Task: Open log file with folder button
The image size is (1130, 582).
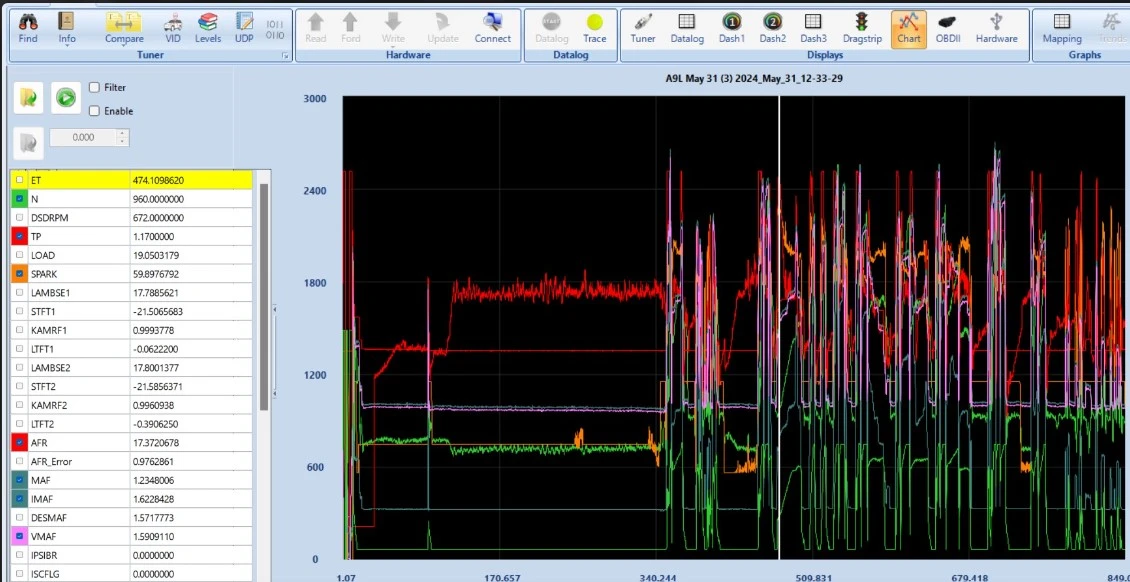Action: (28, 97)
